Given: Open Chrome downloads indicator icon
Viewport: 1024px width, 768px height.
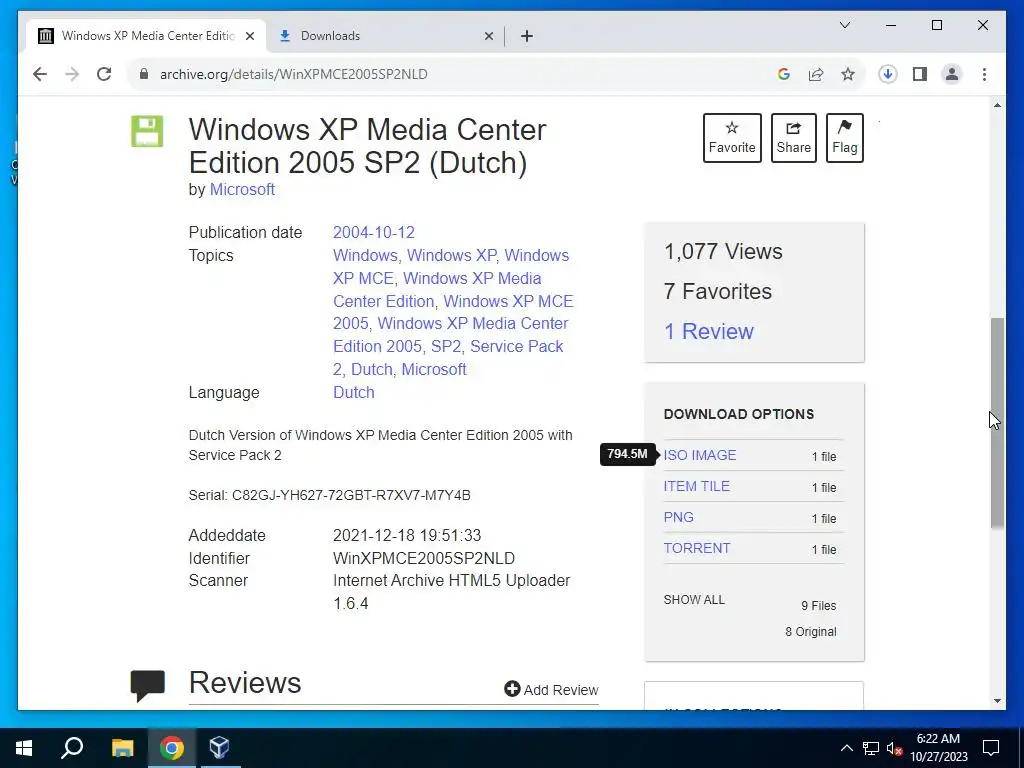Looking at the screenshot, I should pos(888,74).
